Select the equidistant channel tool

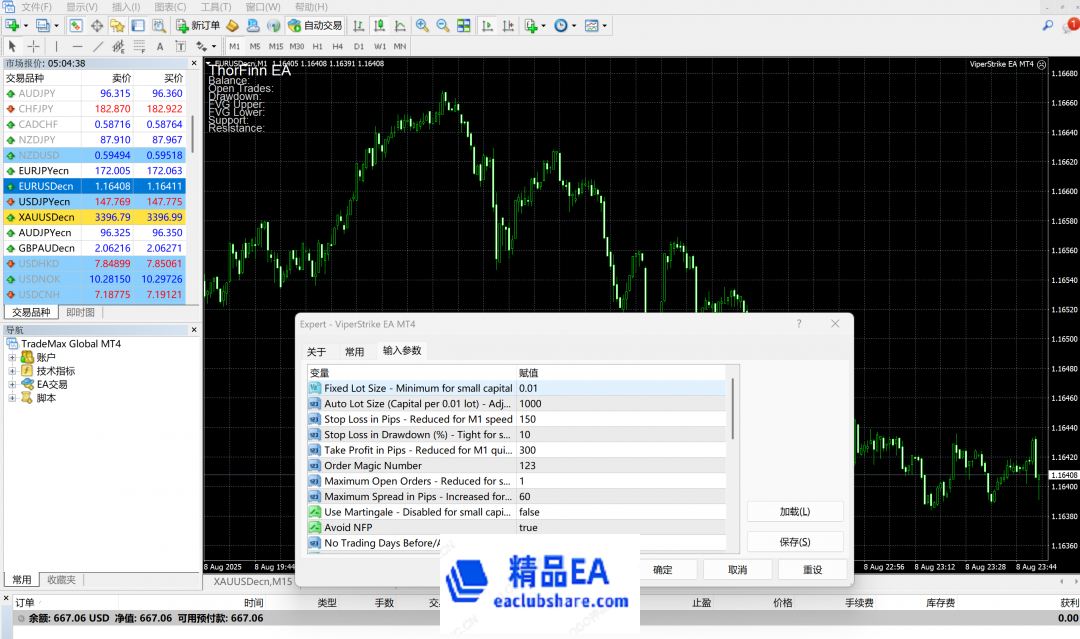(118, 46)
